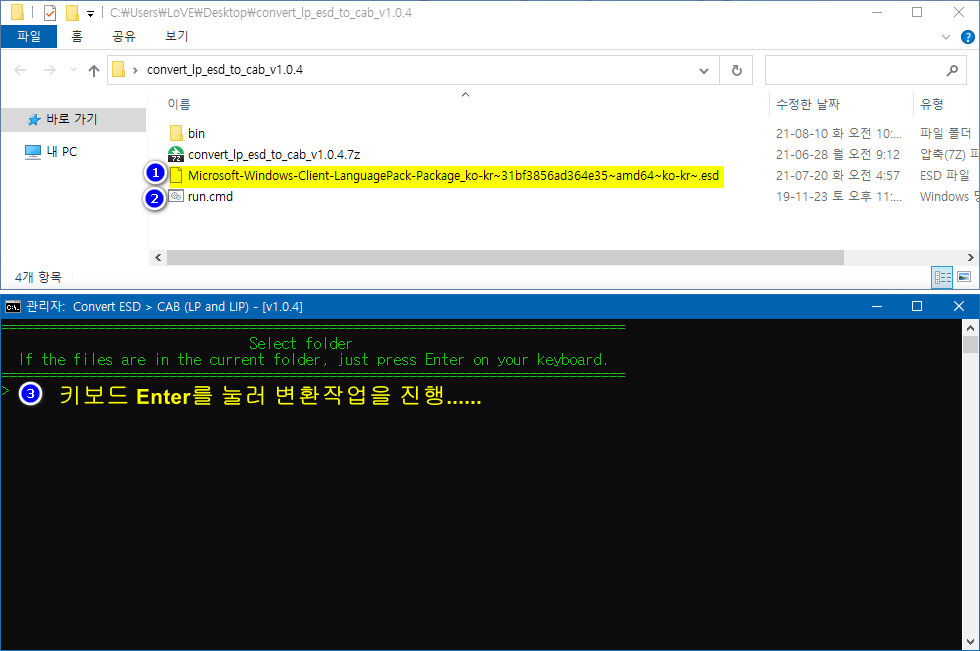Select 바로 가기 in navigation pane

click(72, 119)
